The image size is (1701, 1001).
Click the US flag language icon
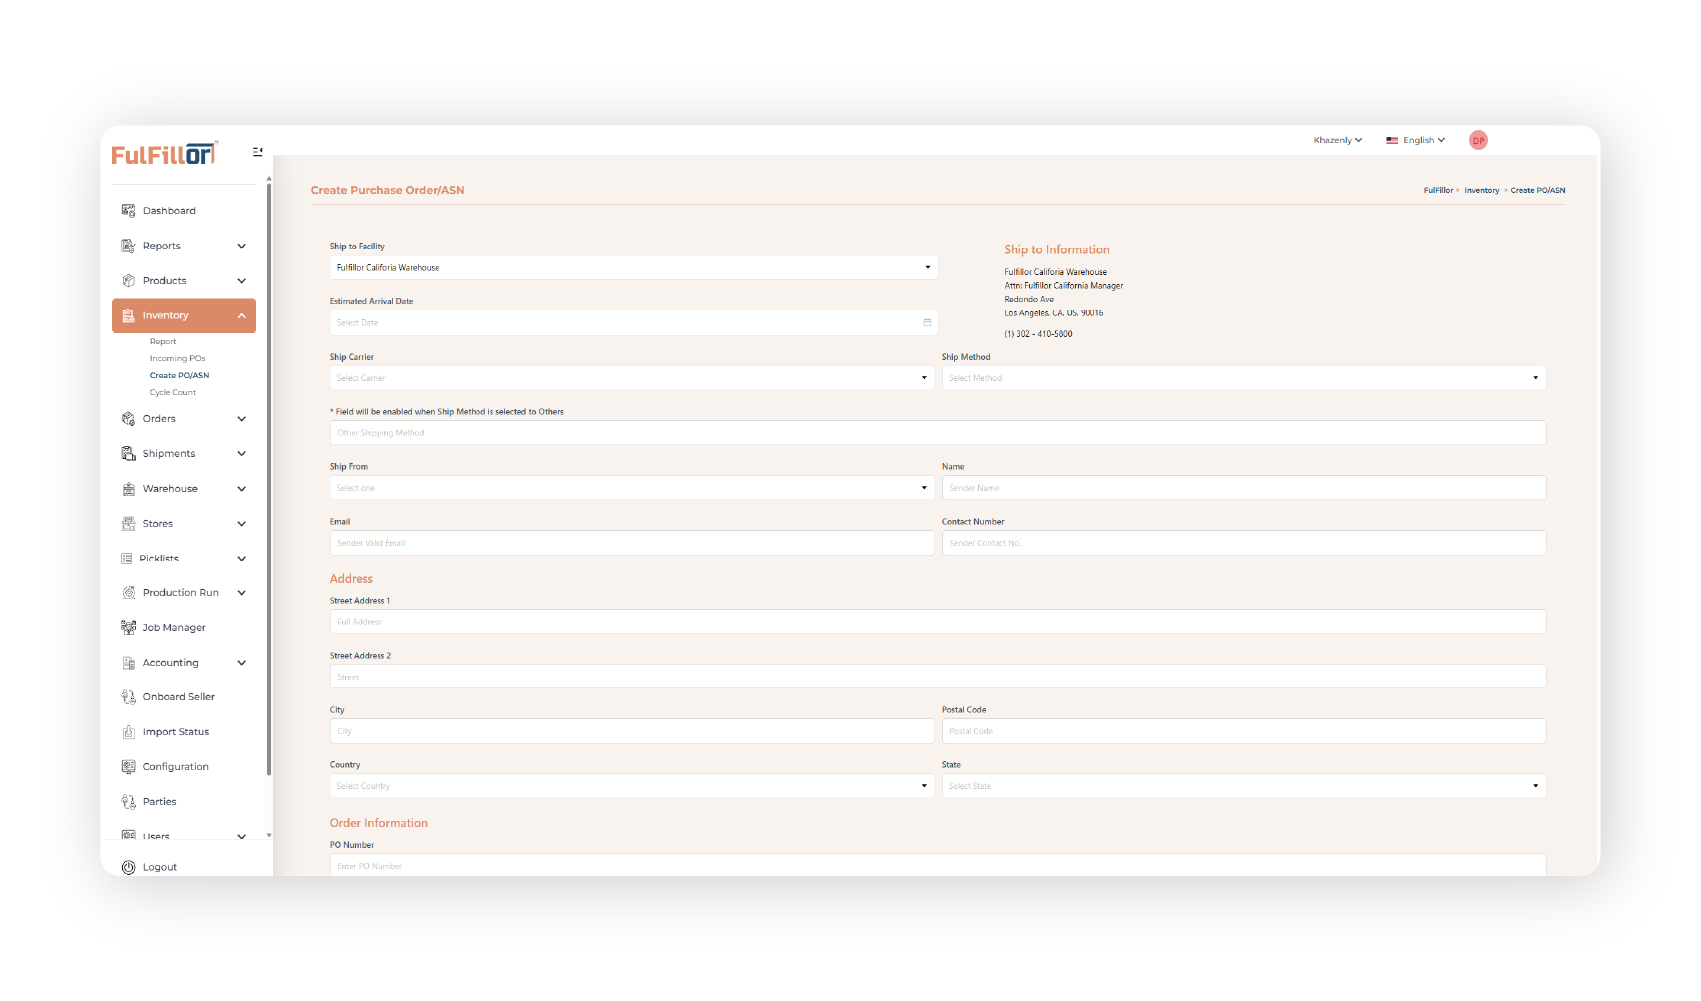[1392, 141]
